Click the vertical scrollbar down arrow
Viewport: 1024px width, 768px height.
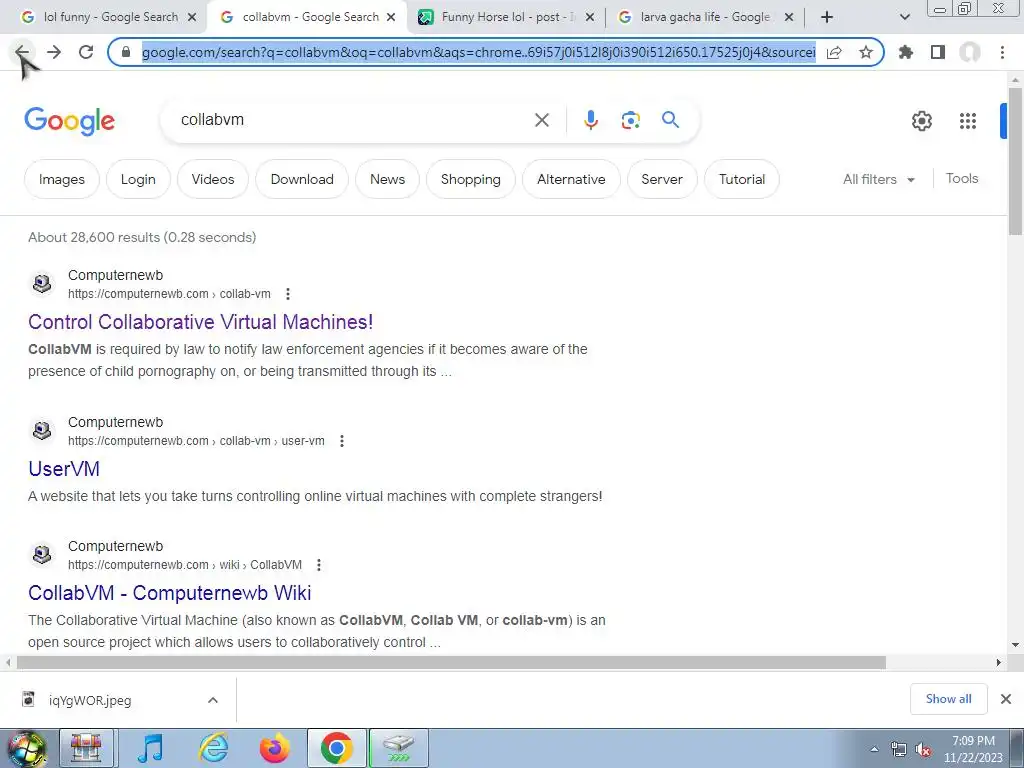click(x=1015, y=645)
